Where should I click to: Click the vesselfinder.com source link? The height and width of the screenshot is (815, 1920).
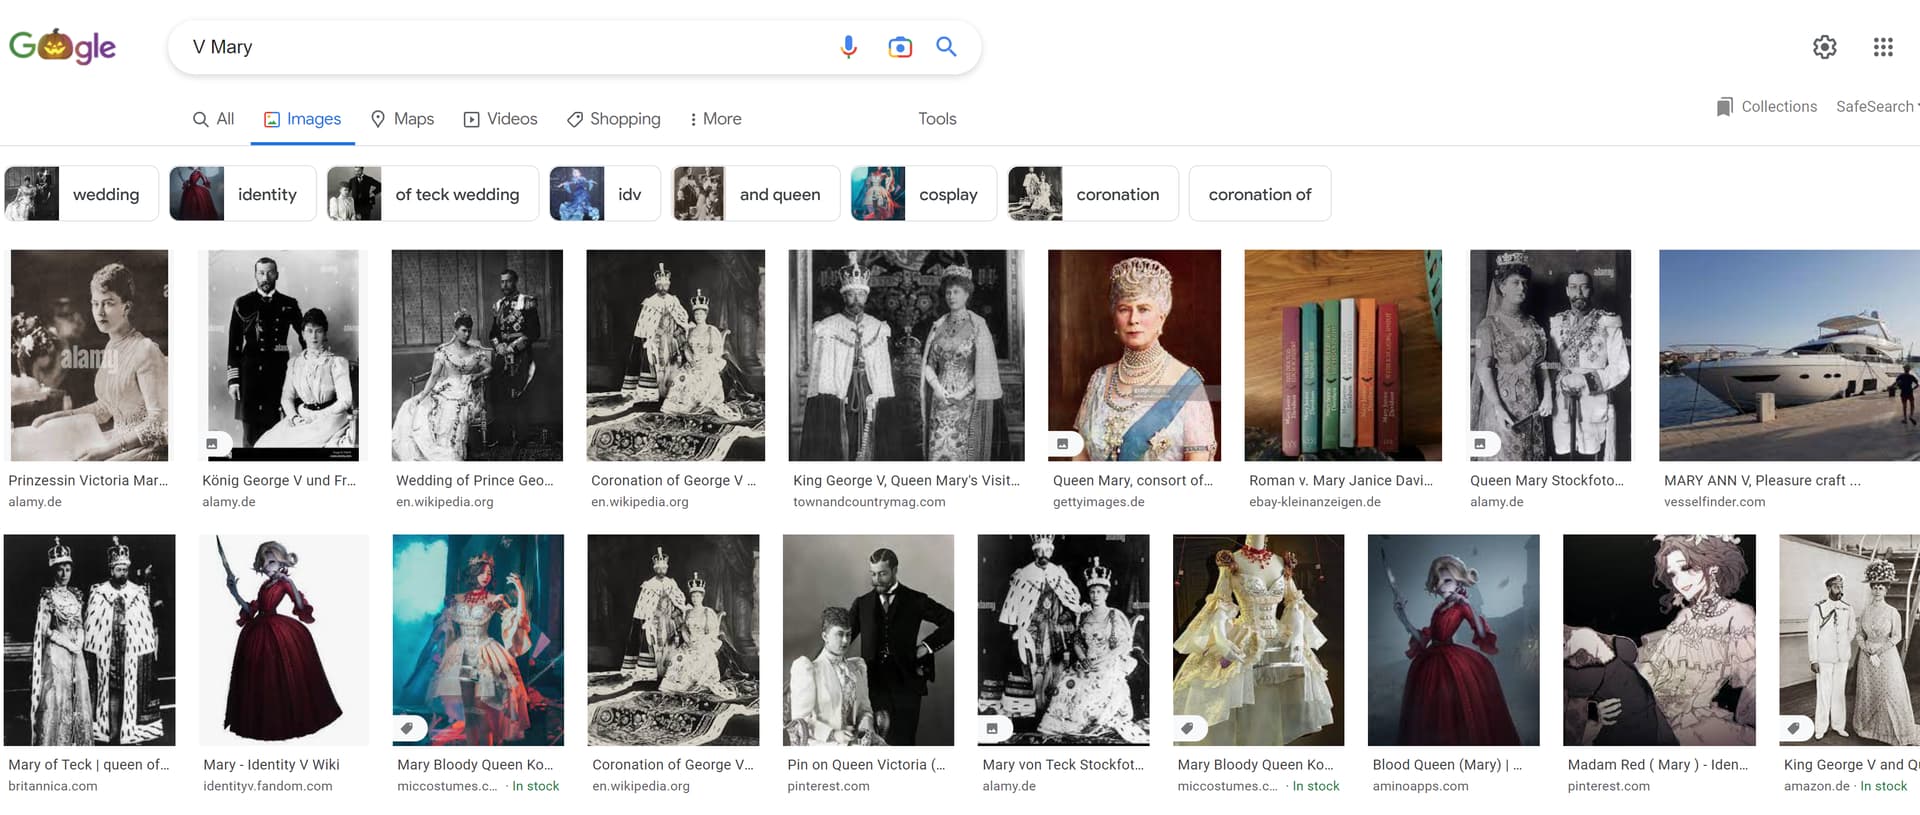point(1714,502)
